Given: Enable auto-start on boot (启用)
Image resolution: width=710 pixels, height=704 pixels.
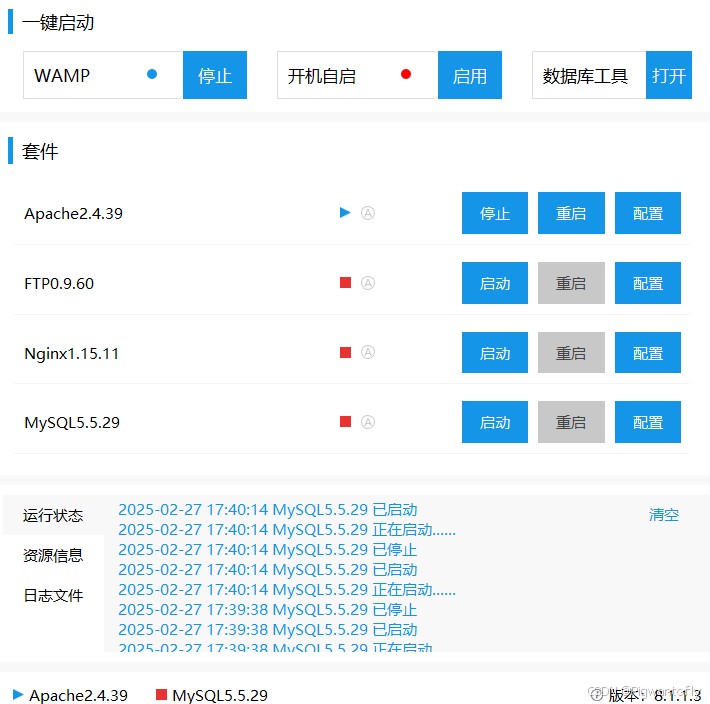Looking at the screenshot, I should pos(470,75).
